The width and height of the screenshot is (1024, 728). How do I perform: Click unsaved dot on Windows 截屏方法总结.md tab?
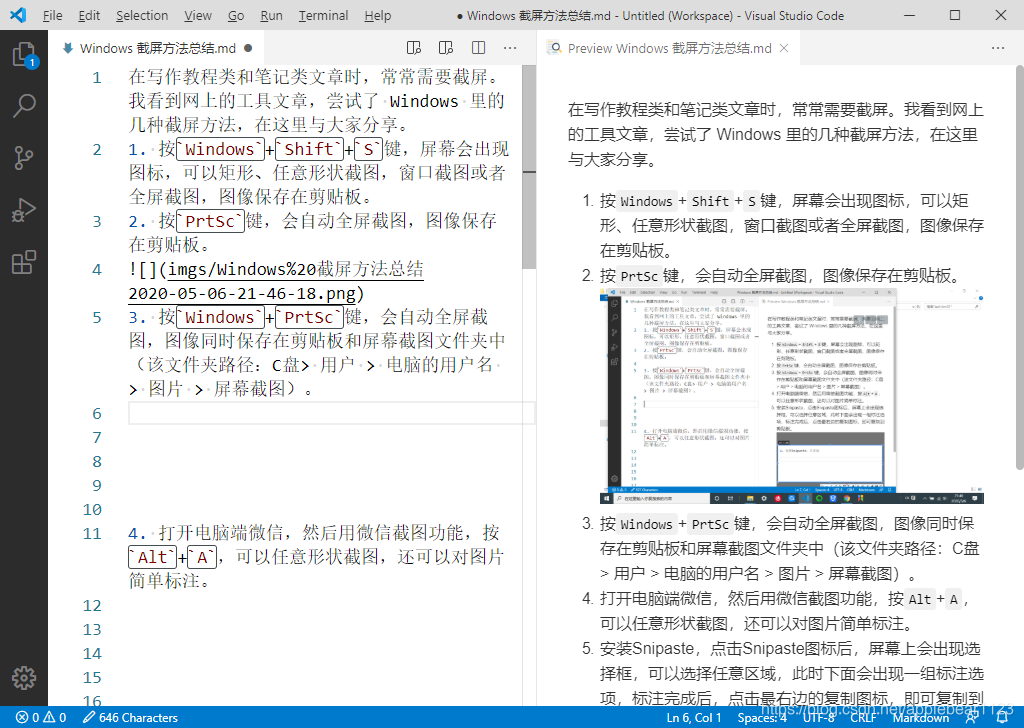click(x=248, y=48)
